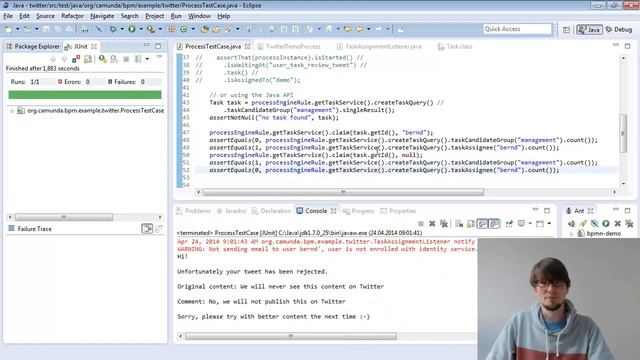Click the Debug bug icon in main toolbar
The image size is (640, 360).
click(x=113, y=29)
